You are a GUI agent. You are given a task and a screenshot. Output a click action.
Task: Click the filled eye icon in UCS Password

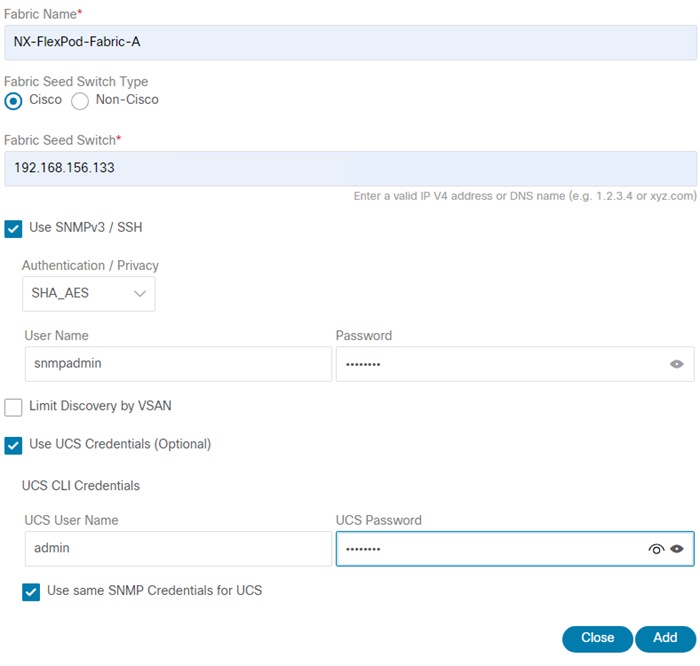[x=677, y=549]
